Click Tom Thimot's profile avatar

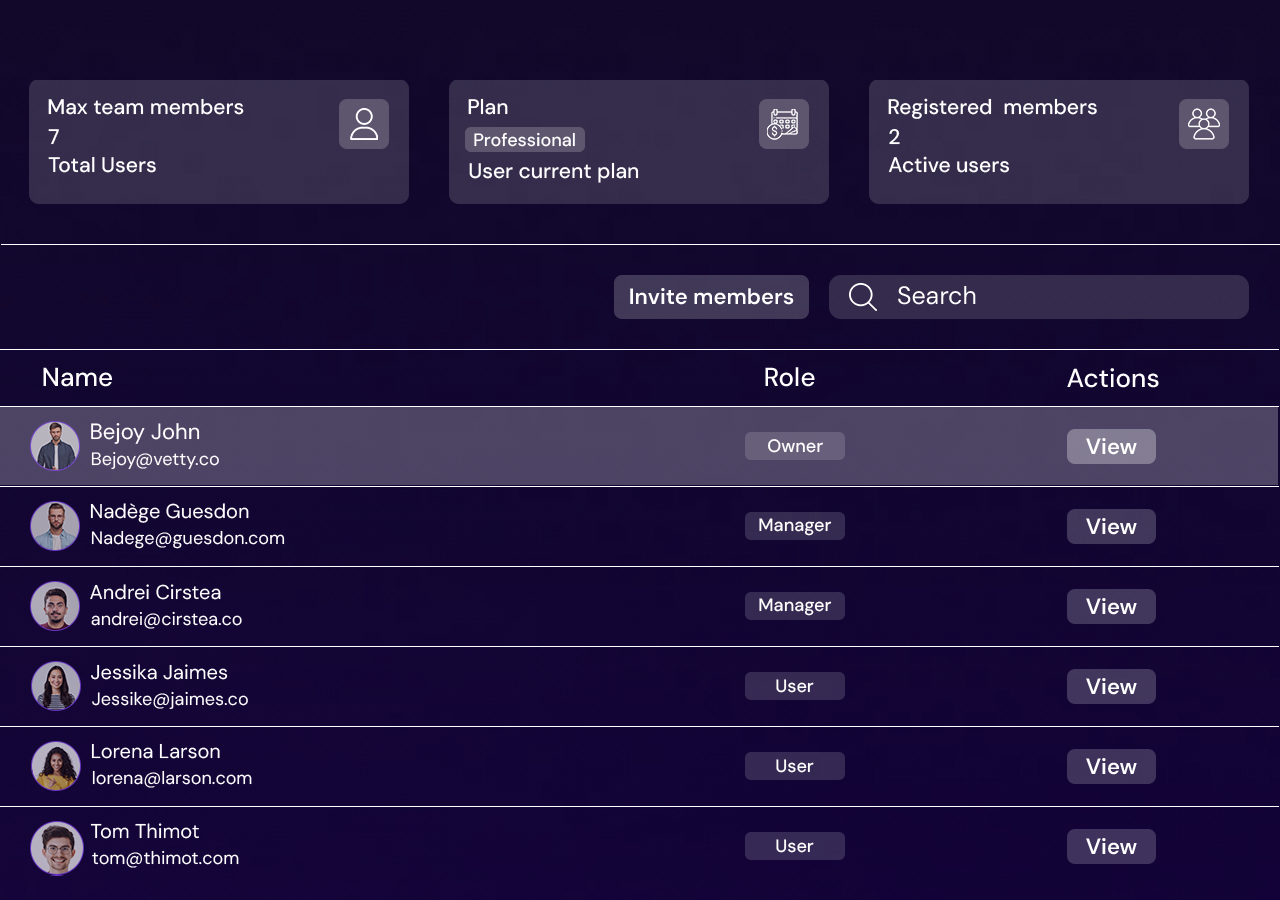pyautogui.click(x=56, y=848)
